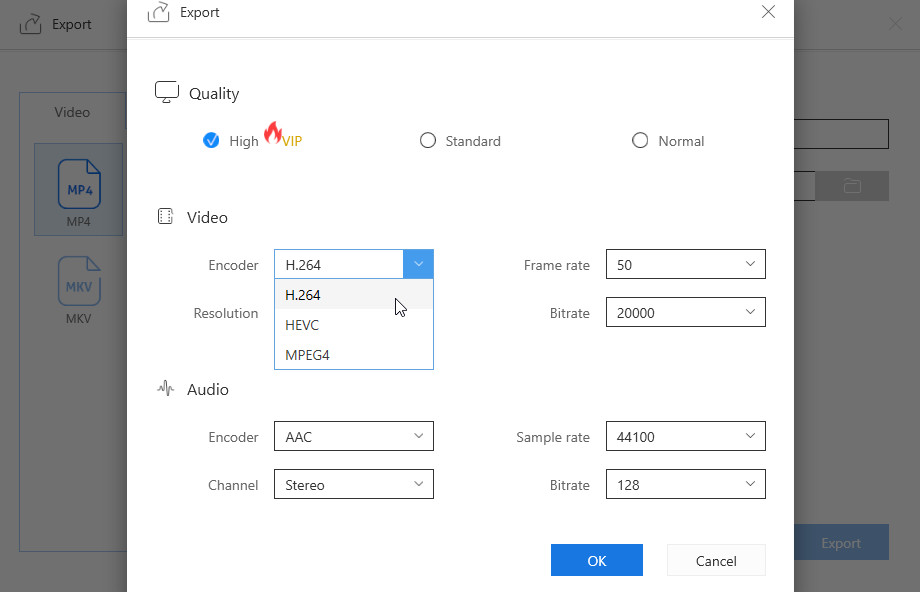Image resolution: width=920 pixels, height=592 pixels.
Task: Select the High quality radio button
Action: click(x=211, y=141)
